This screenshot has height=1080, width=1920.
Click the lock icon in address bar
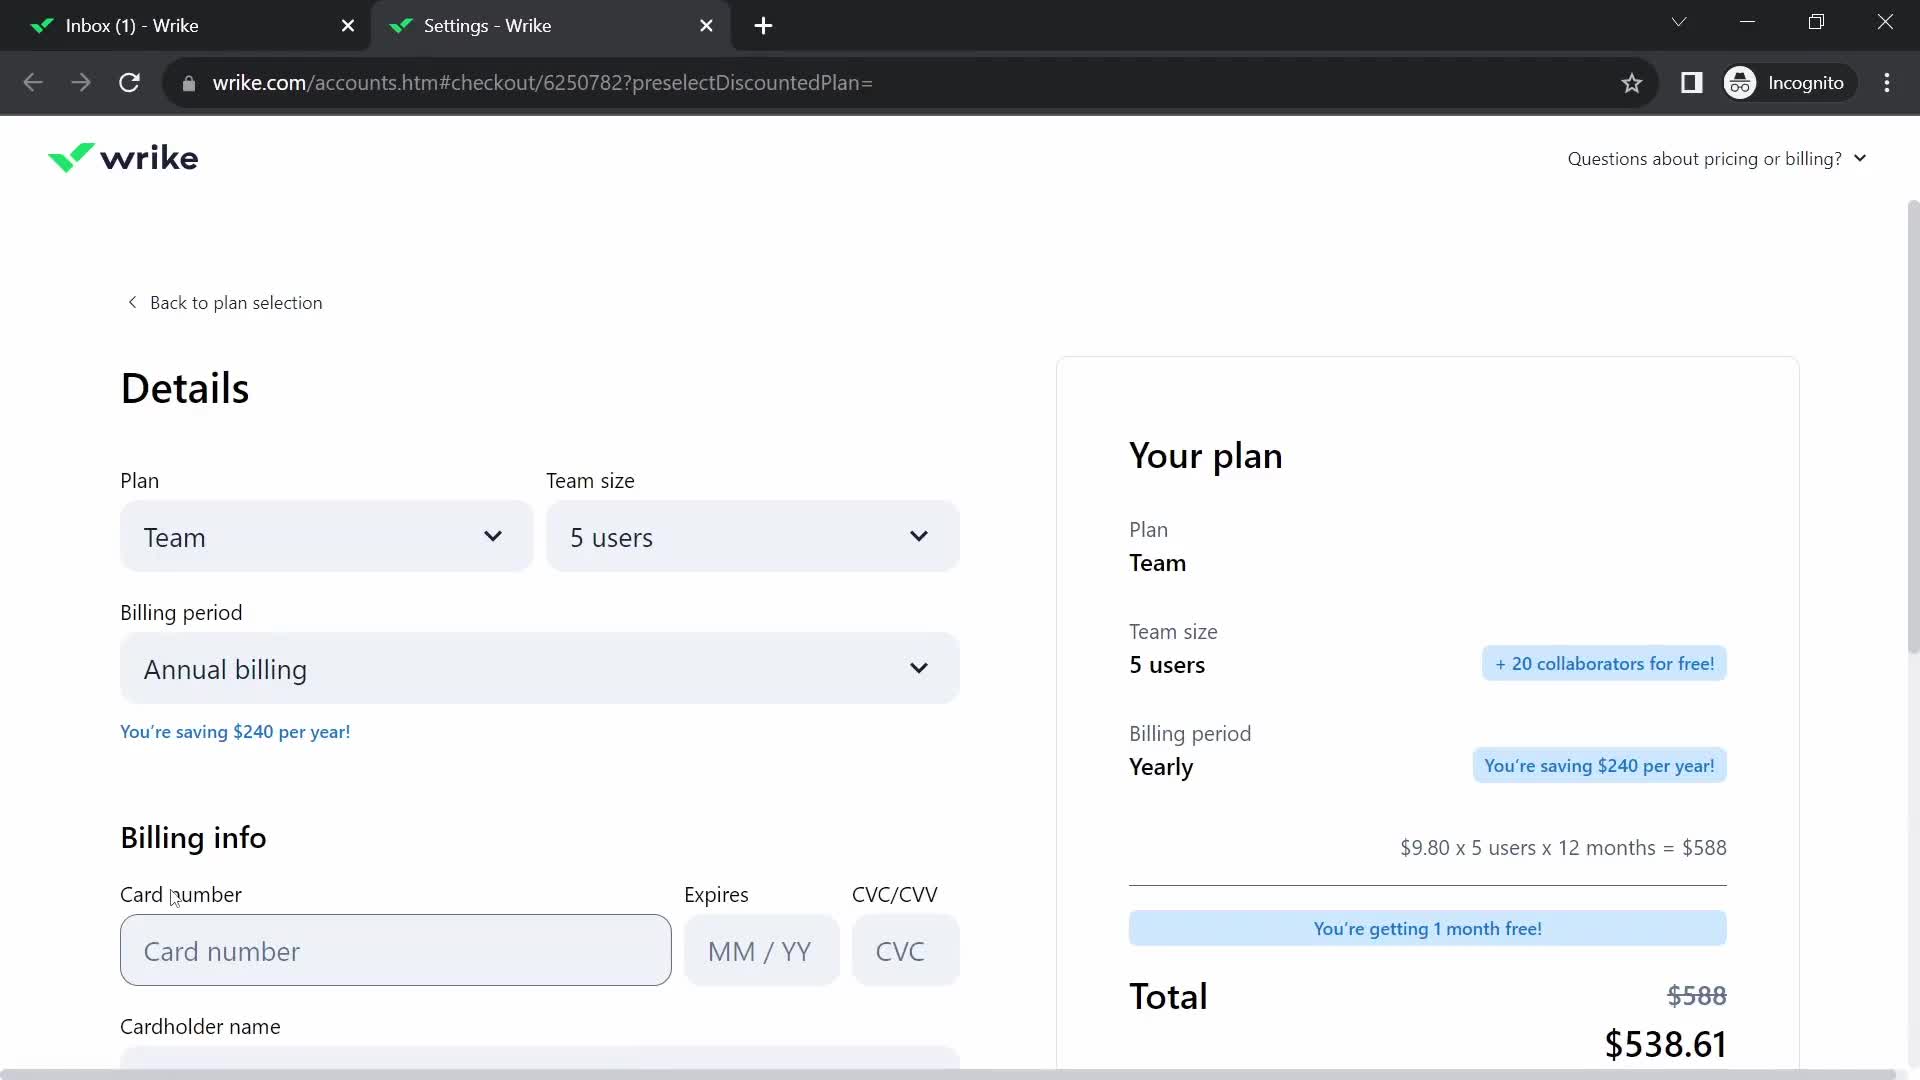pyautogui.click(x=189, y=83)
